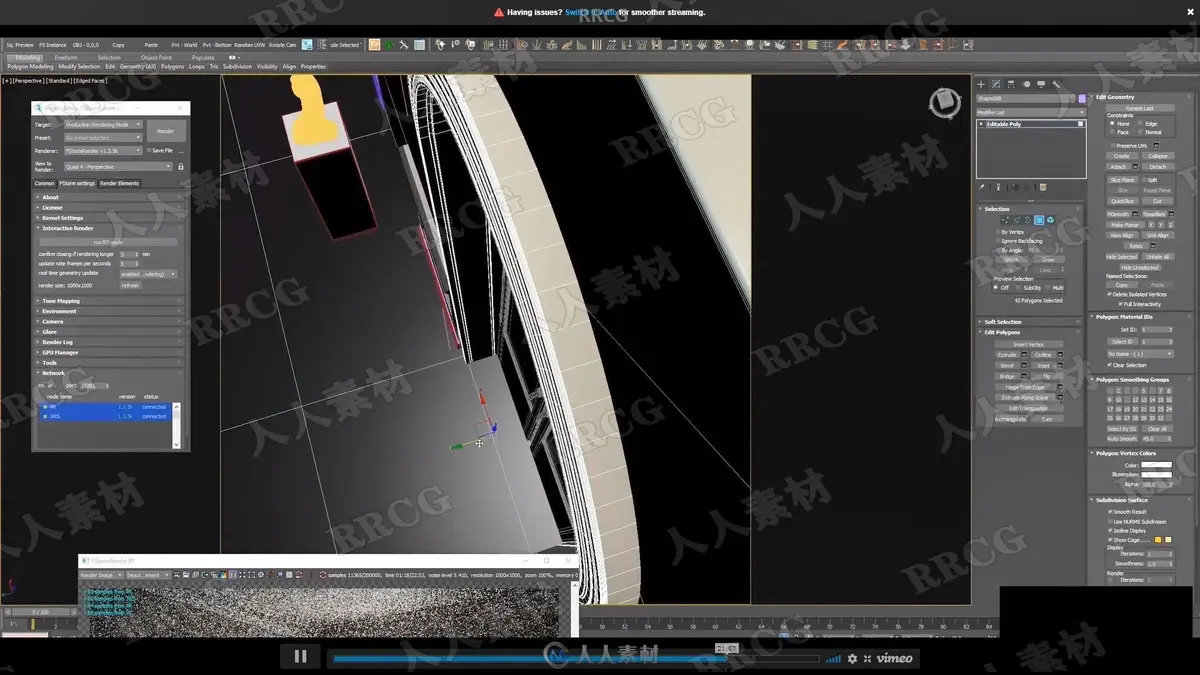Viewport: 1200px width, 675px height.
Task: Adjust the Vimeo volume bars
Action: pyautogui.click(x=833, y=658)
